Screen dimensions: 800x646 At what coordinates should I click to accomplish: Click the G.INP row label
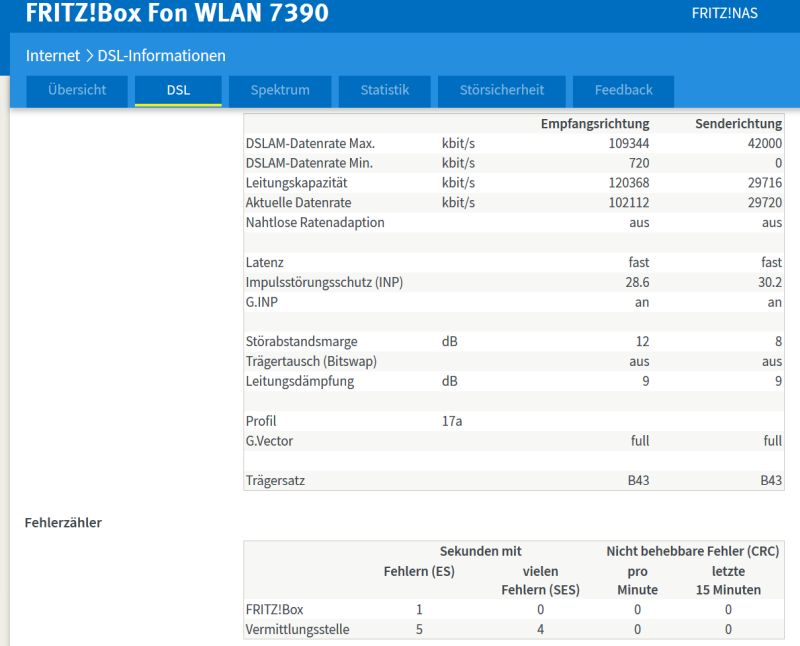pyautogui.click(x=262, y=302)
